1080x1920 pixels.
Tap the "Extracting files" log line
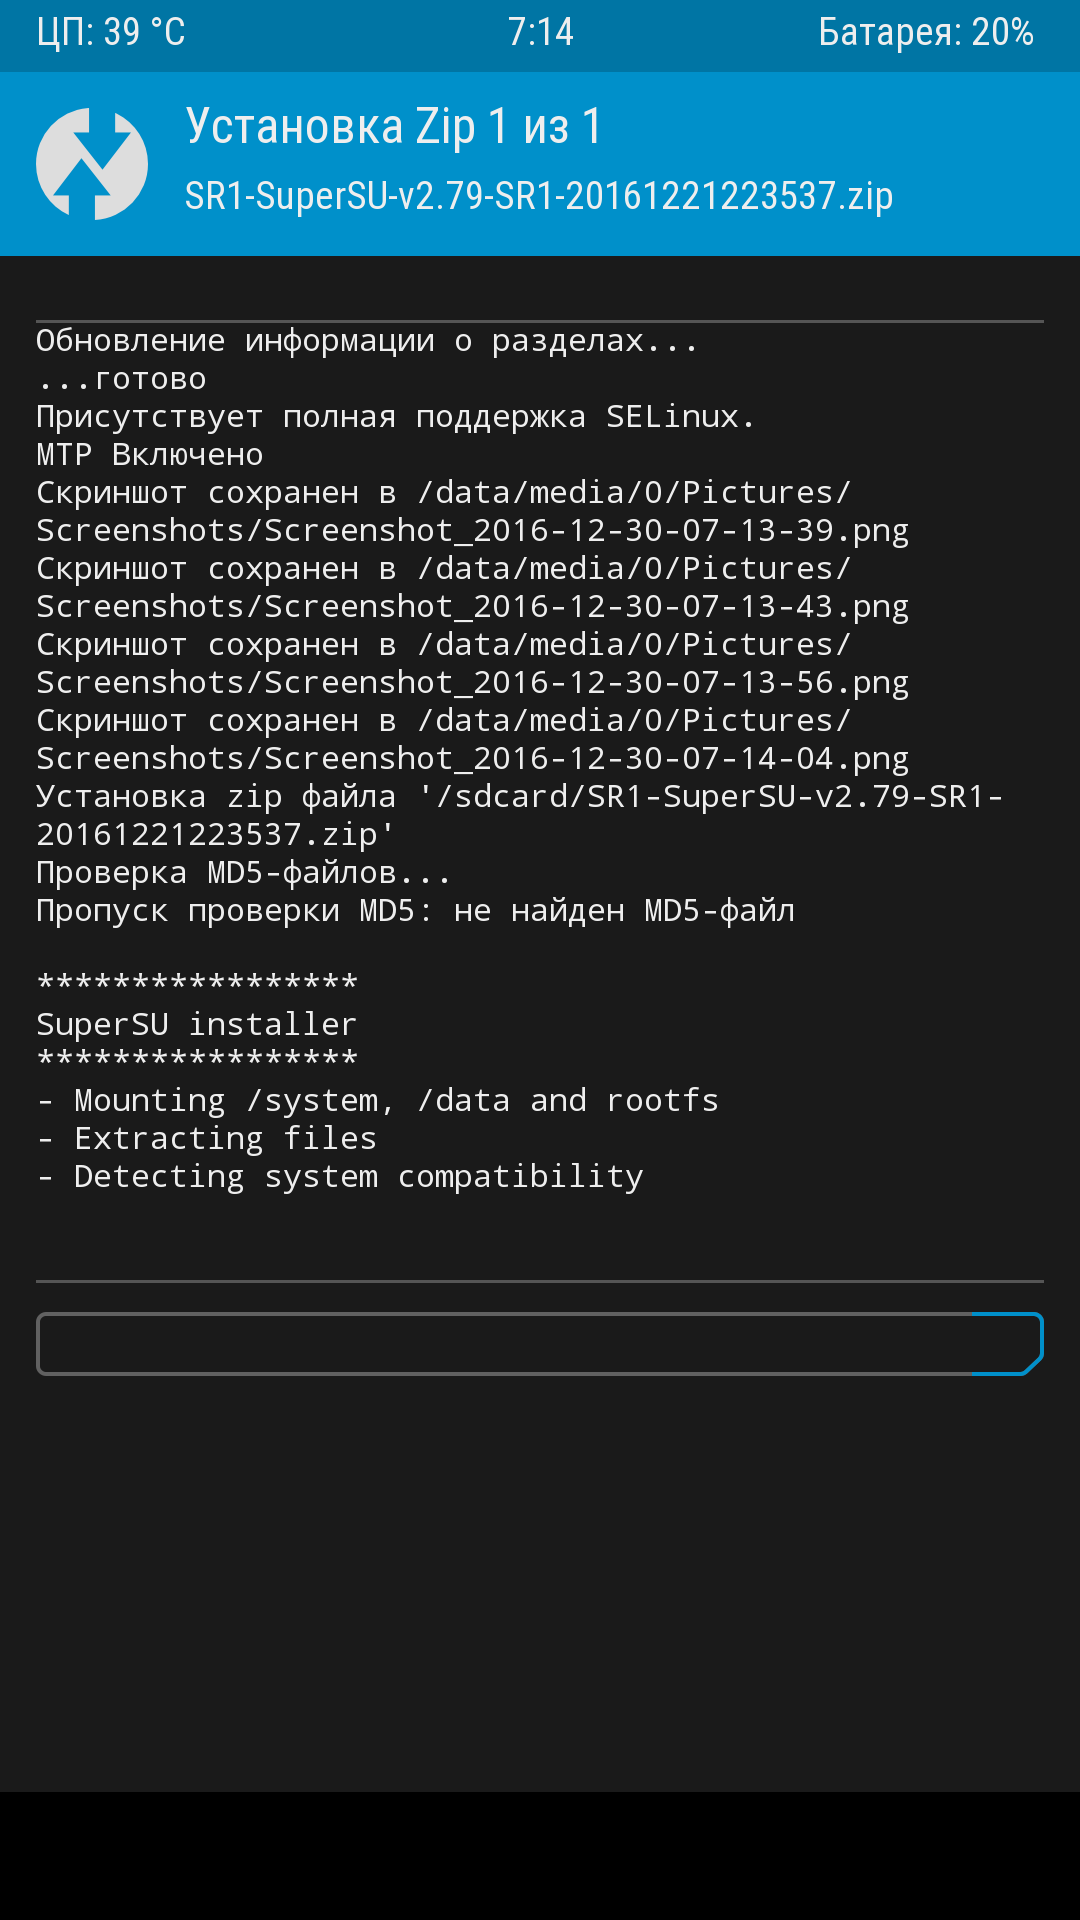pyautogui.click(x=225, y=1139)
